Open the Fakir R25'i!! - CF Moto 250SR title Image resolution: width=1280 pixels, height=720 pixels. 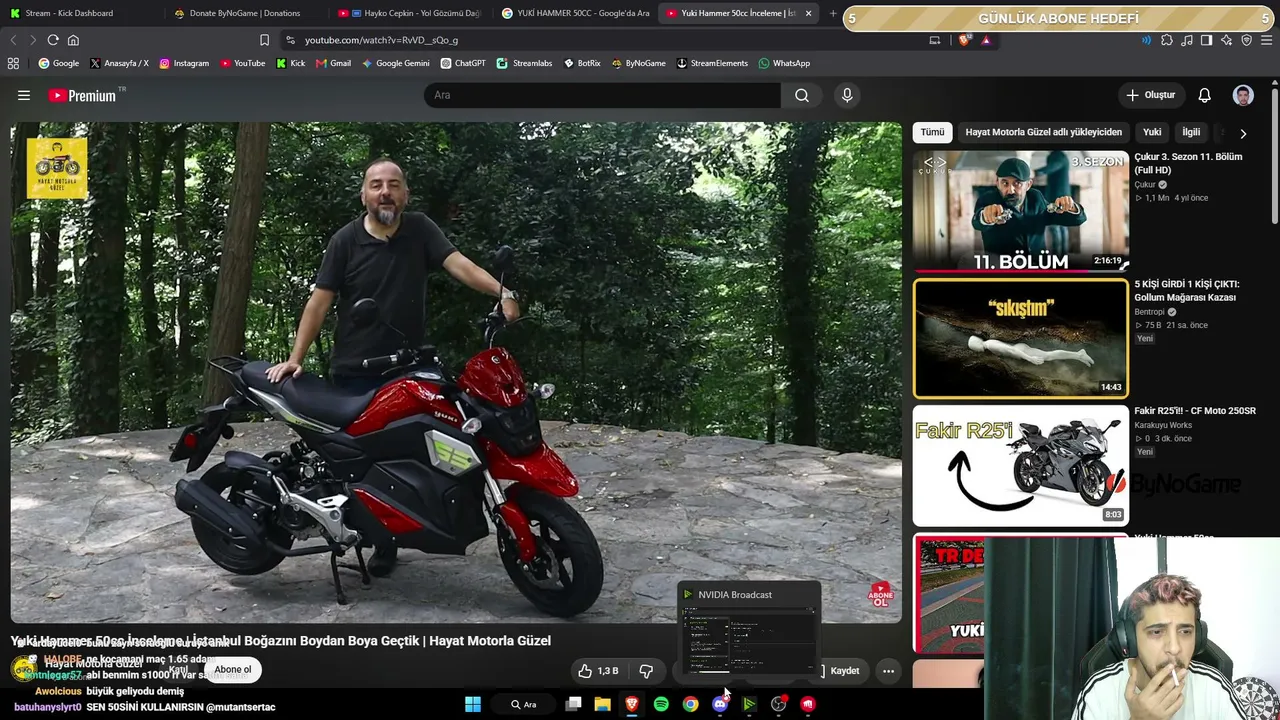[1195, 411]
